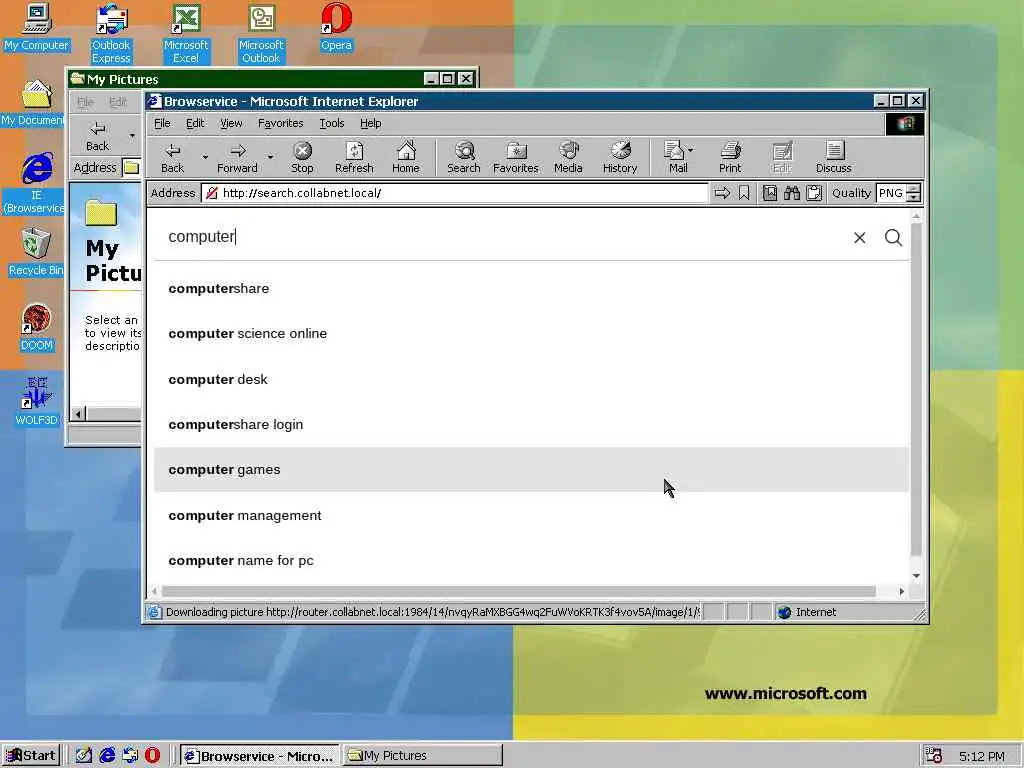Open the Help menu

pos(370,123)
